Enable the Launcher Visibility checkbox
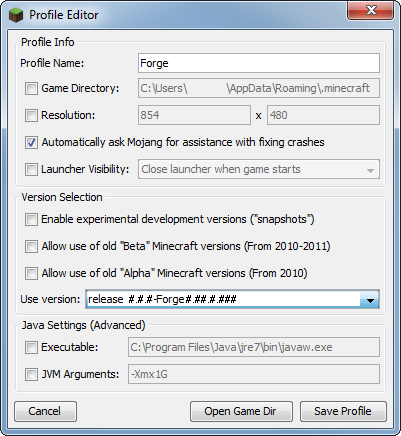401x436 pixels. coord(31,169)
